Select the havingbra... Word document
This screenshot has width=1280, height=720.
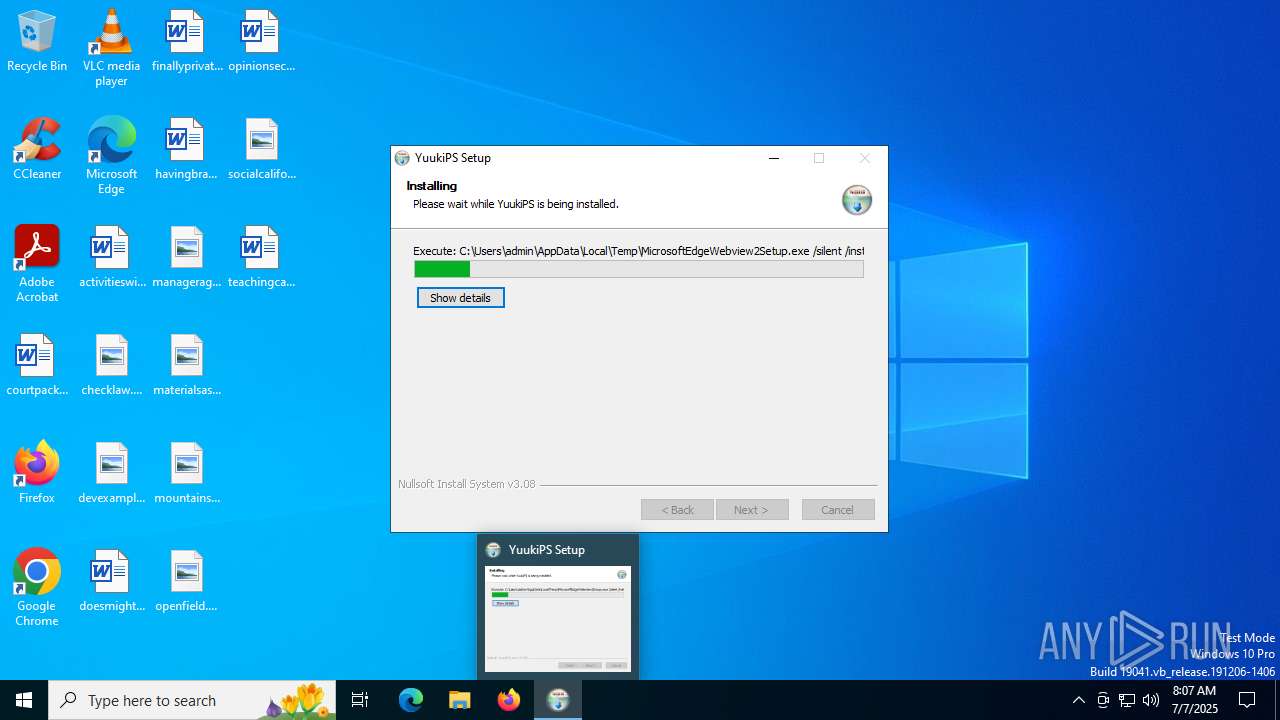pos(187,150)
